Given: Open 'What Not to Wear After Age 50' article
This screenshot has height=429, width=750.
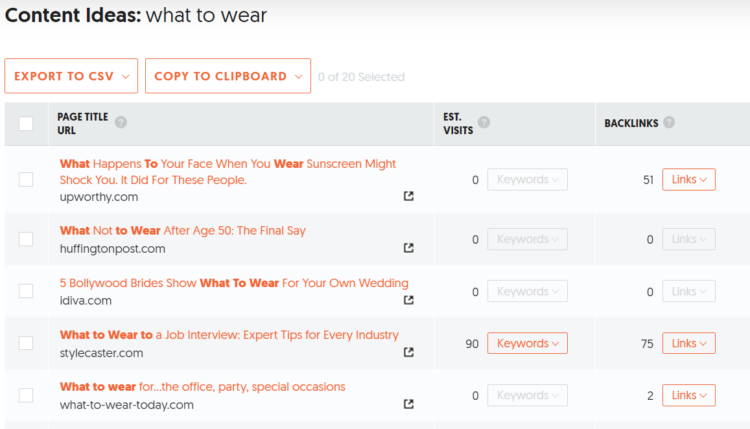Looking at the screenshot, I should point(183,231).
